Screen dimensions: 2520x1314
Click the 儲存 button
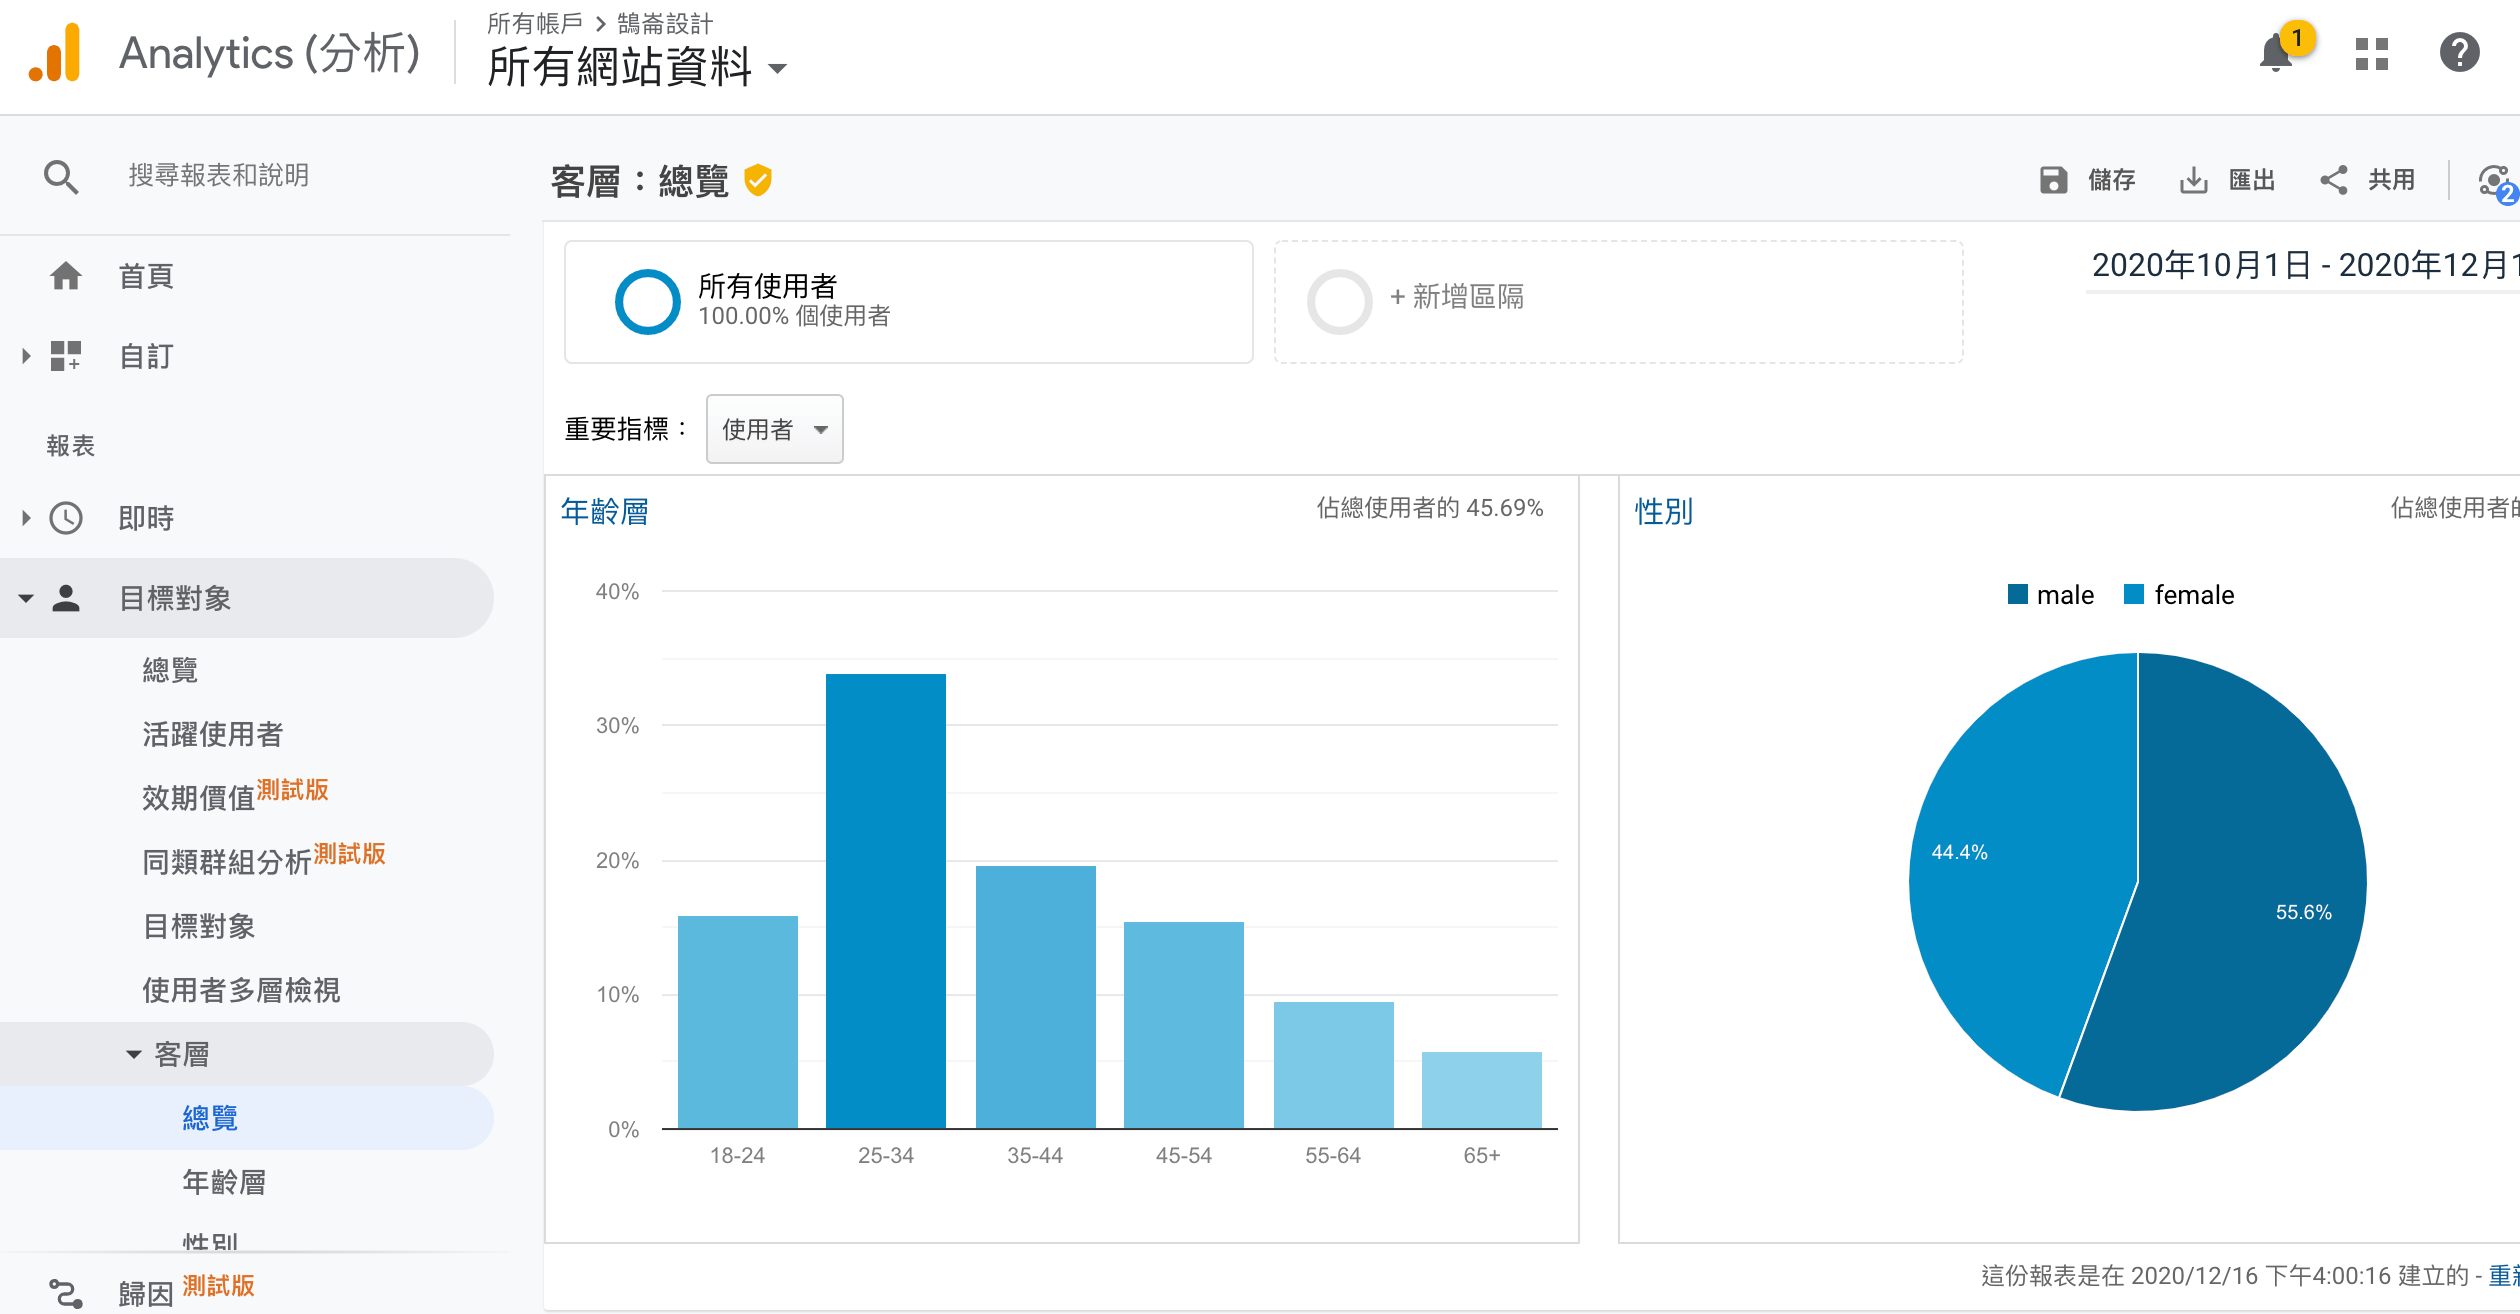tap(2087, 180)
